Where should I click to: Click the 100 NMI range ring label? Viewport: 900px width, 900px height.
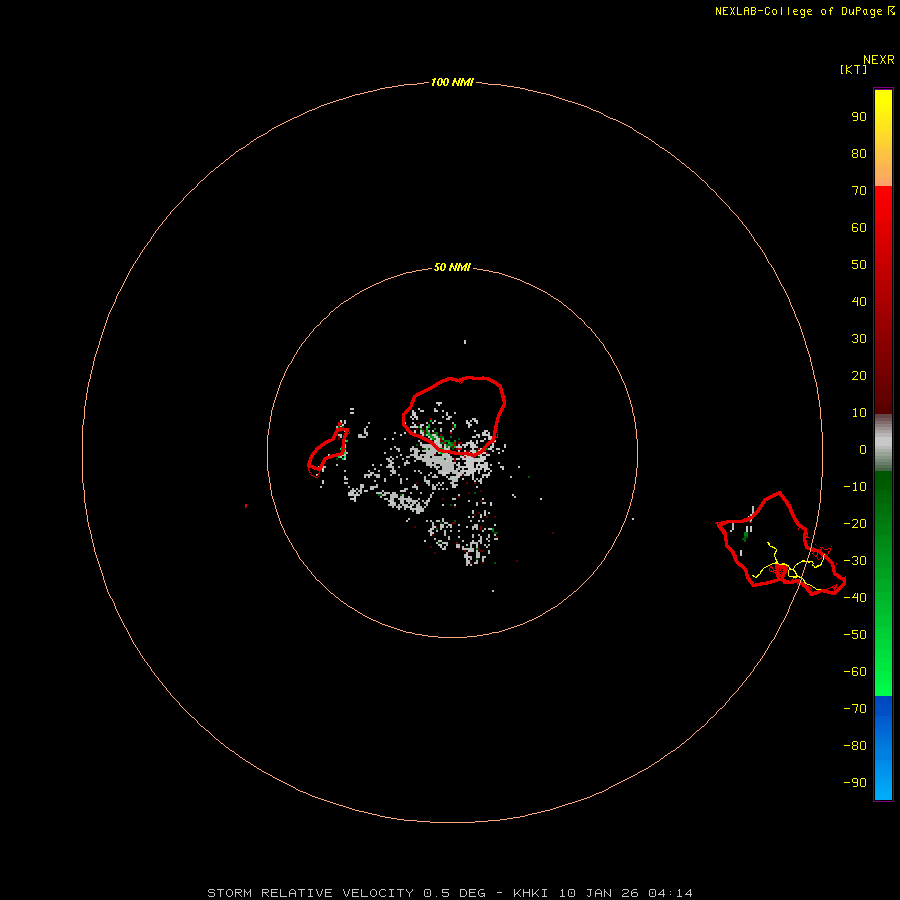452,82
